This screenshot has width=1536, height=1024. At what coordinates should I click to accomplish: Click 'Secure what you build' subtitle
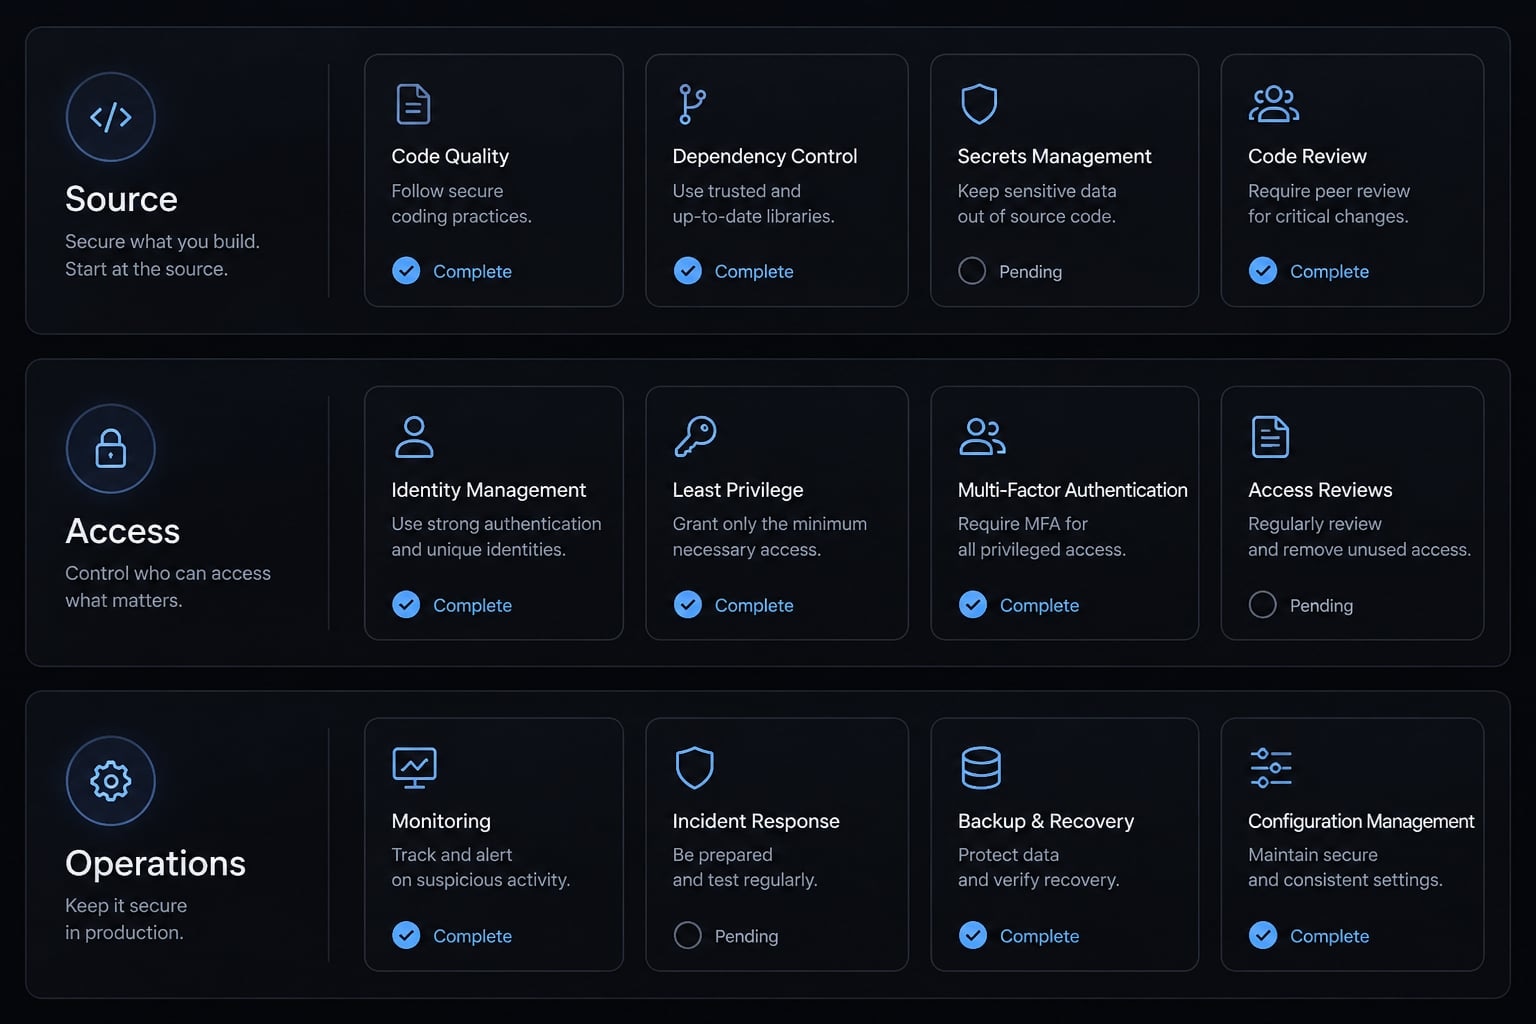click(162, 242)
